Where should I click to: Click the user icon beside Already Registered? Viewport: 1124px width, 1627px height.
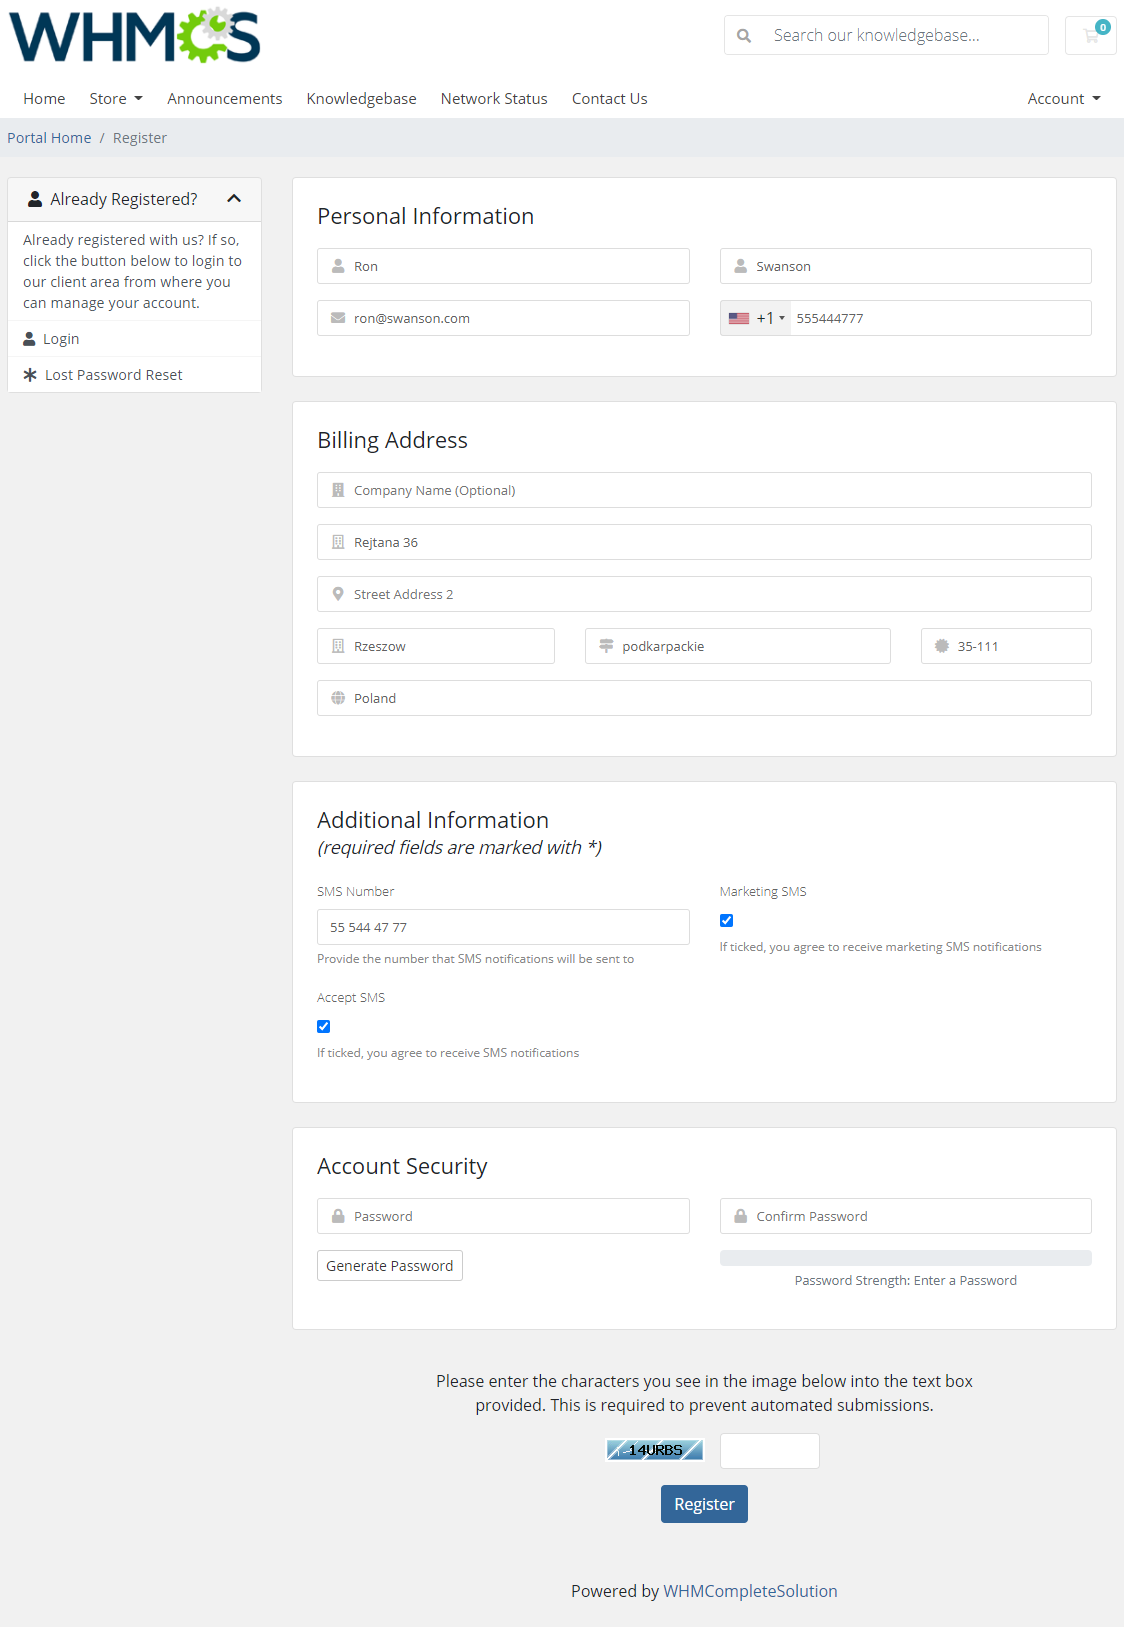[x=35, y=199]
